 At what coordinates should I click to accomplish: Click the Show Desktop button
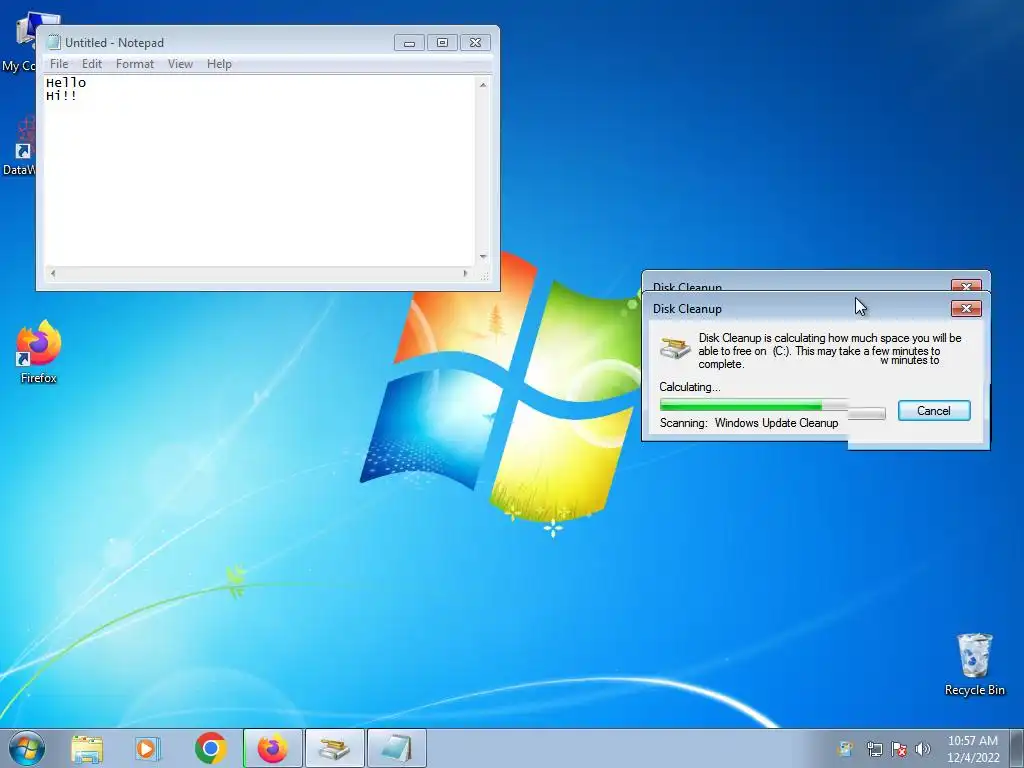[x=1017, y=749]
